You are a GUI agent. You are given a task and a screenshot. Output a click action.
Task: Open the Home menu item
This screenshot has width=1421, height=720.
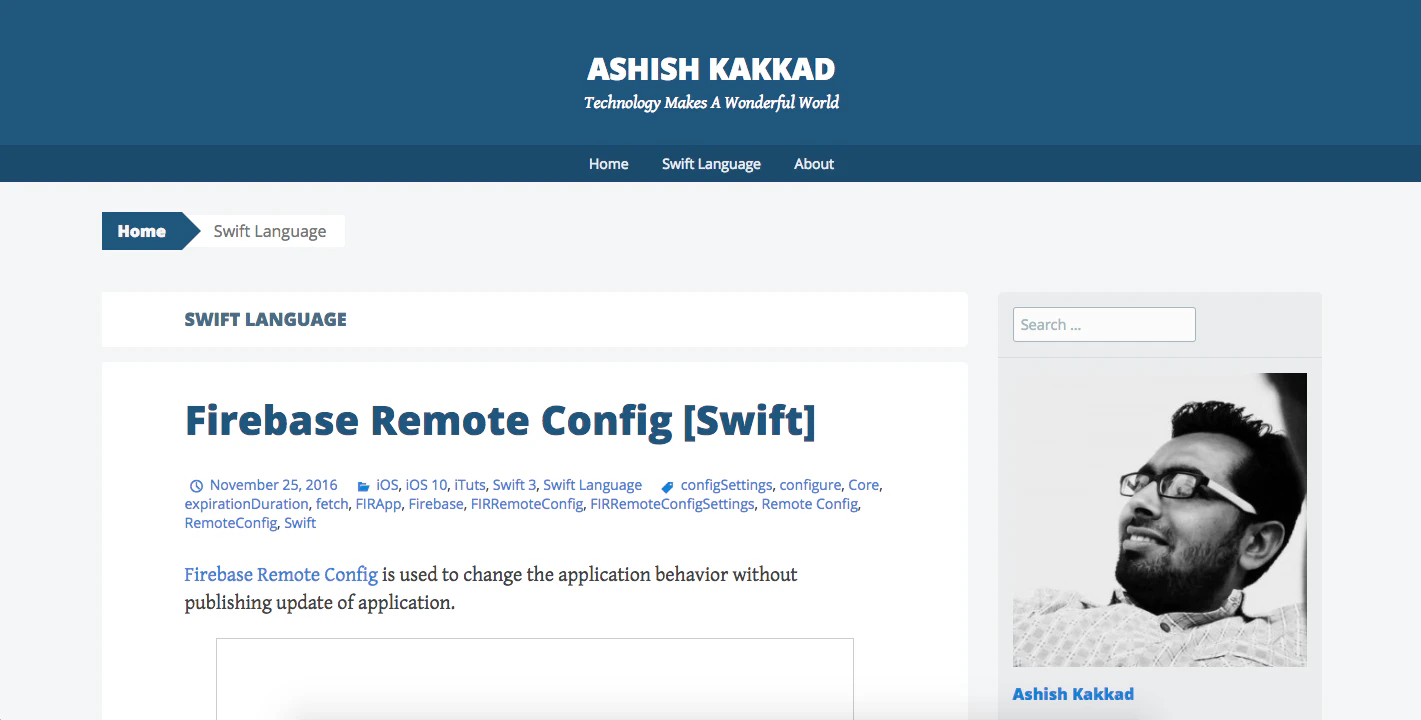608,163
